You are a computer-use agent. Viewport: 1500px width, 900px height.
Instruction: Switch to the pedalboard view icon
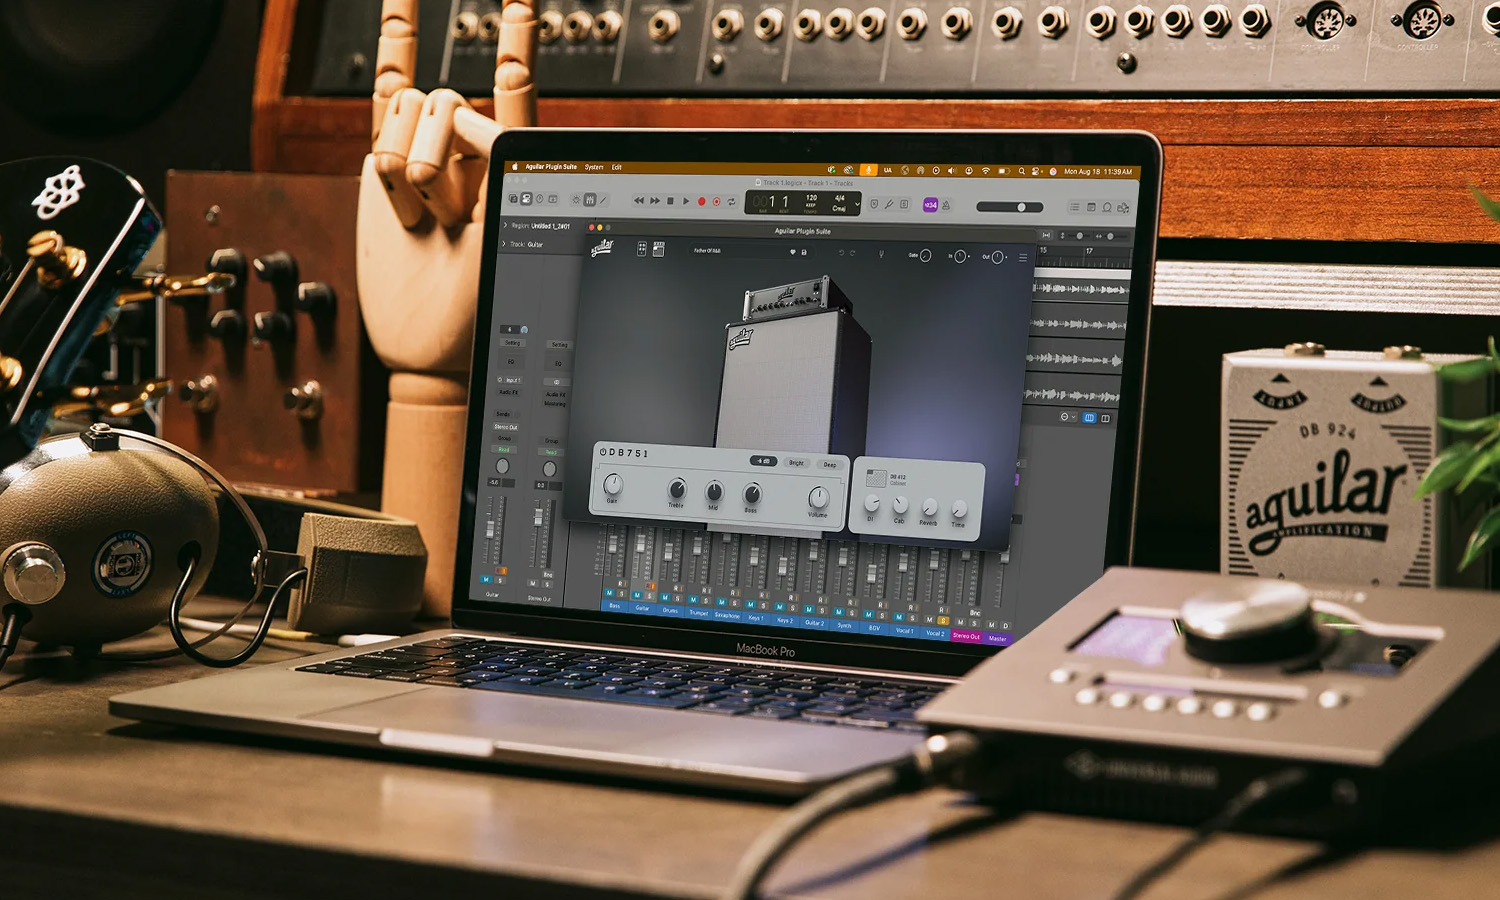[x=642, y=248]
